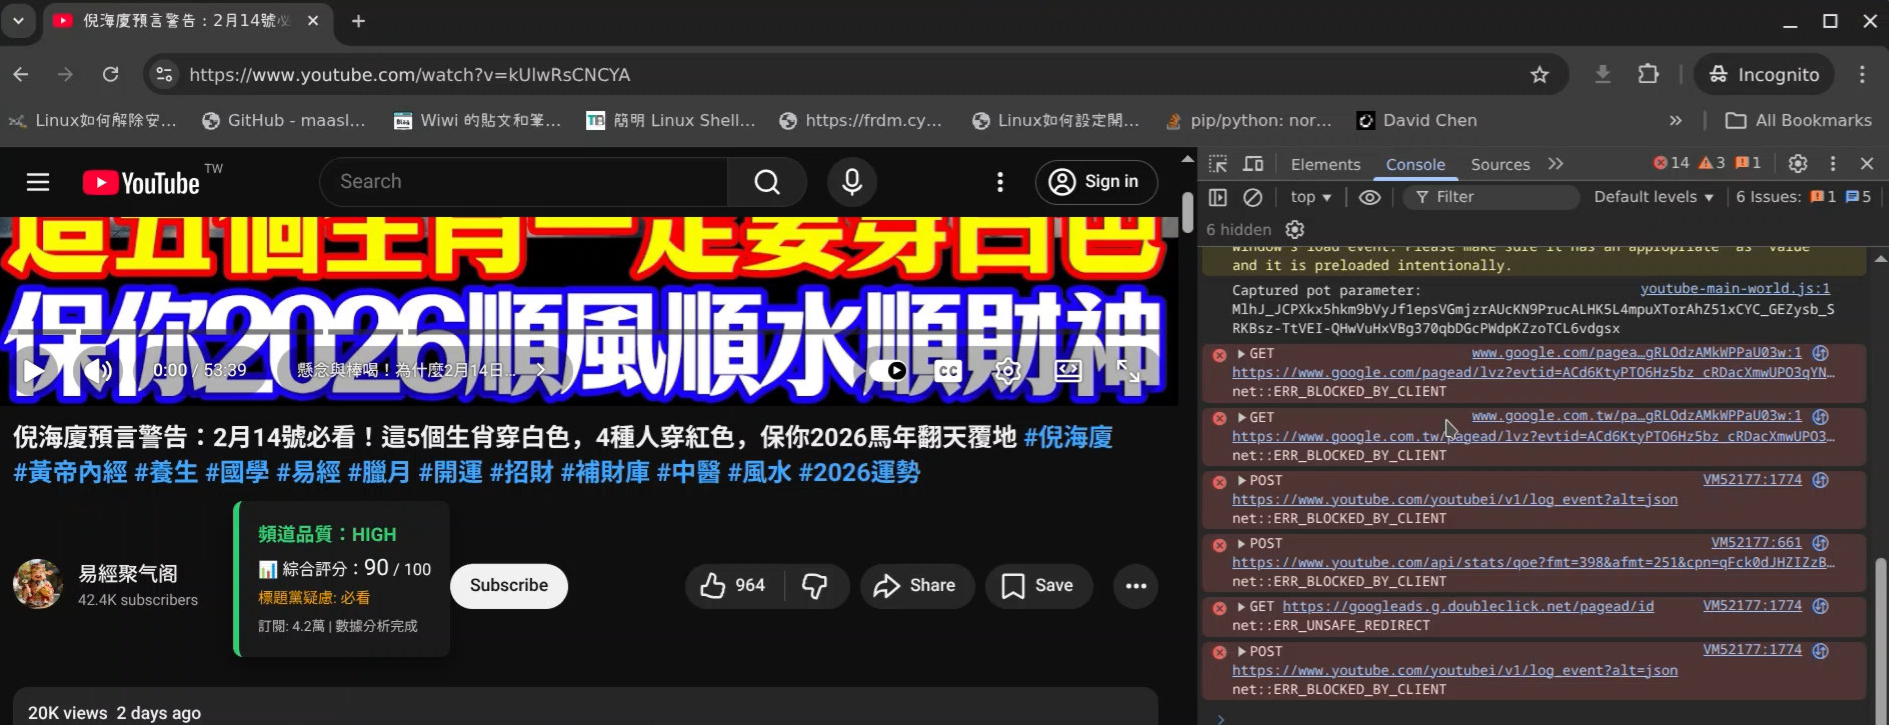Click the search magnifier button
Image resolution: width=1889 pixels, height=725 pixels.
click(x=767, y=182)
